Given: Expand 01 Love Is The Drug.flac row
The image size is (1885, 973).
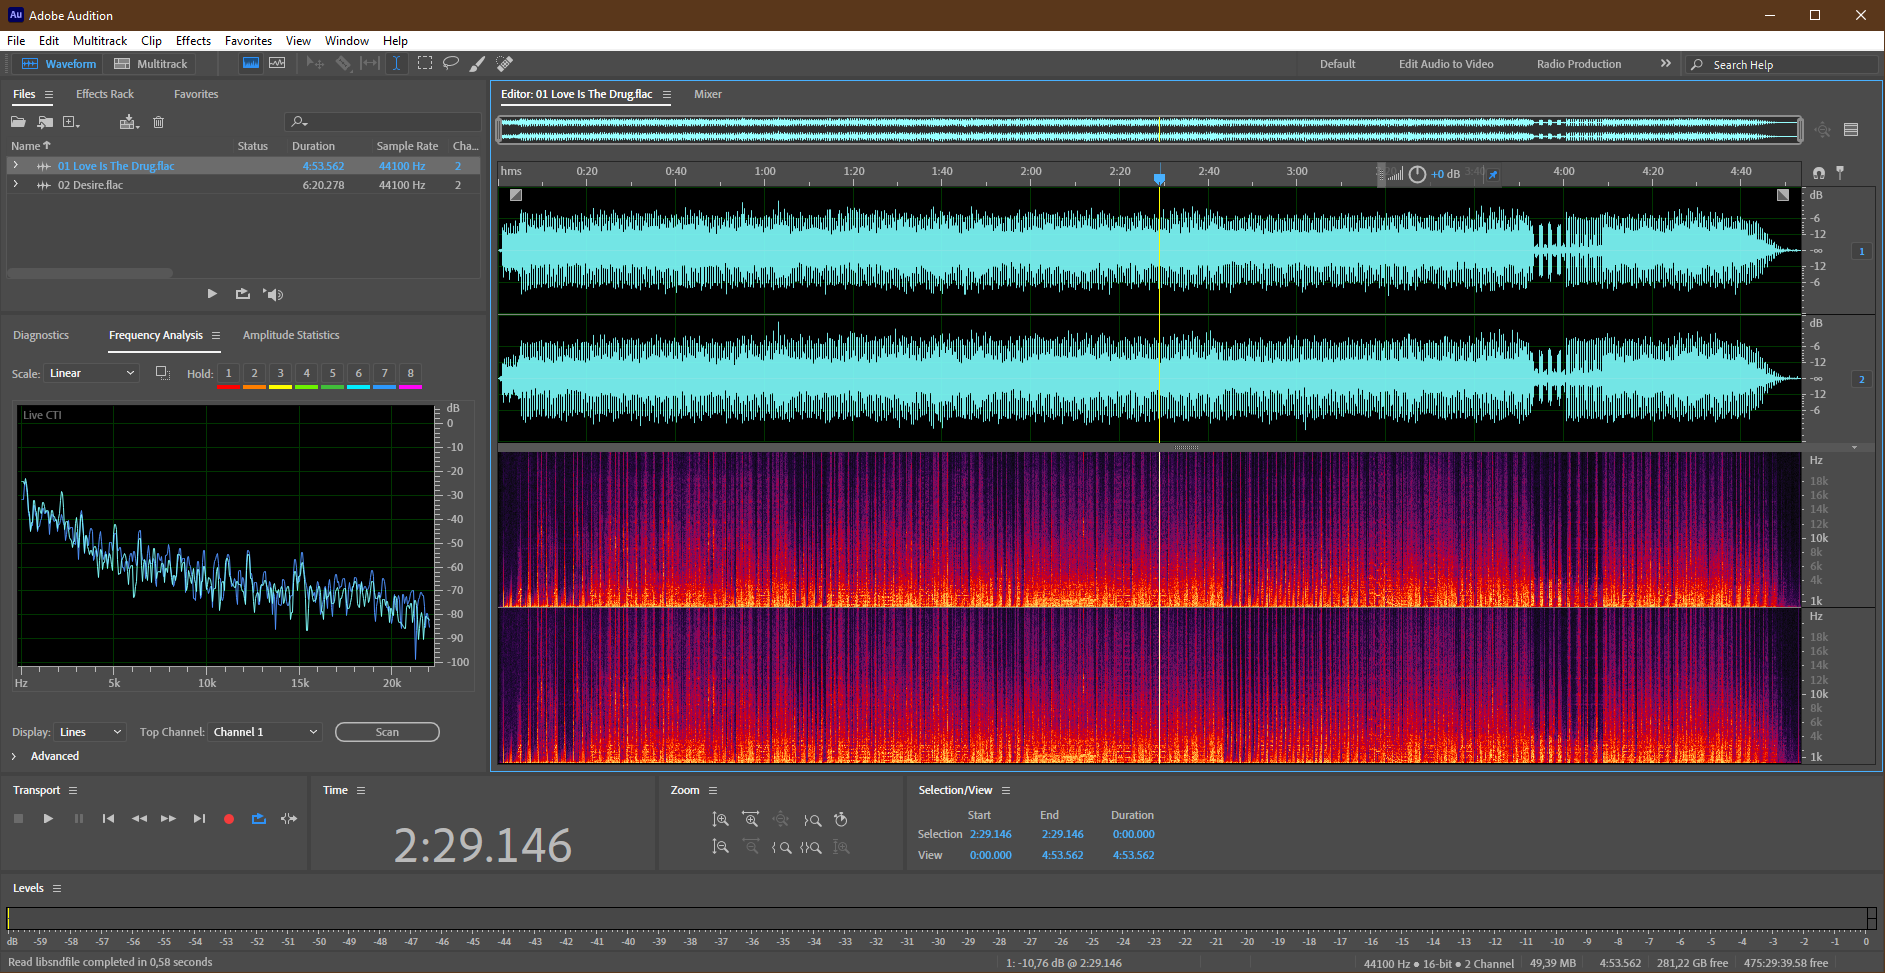Looking at the screenshot, I should click(x=15, y=165).
